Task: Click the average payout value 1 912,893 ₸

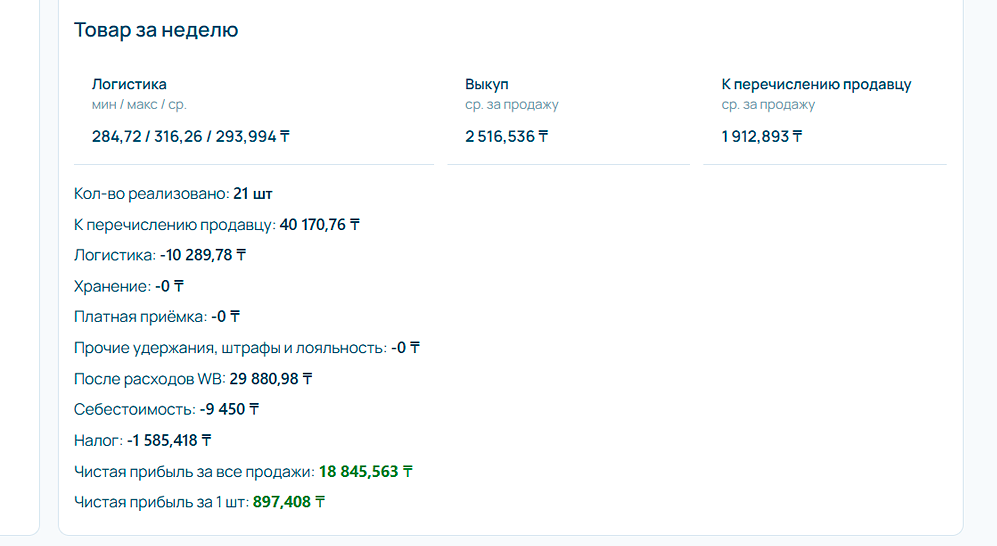Action: 761,137
